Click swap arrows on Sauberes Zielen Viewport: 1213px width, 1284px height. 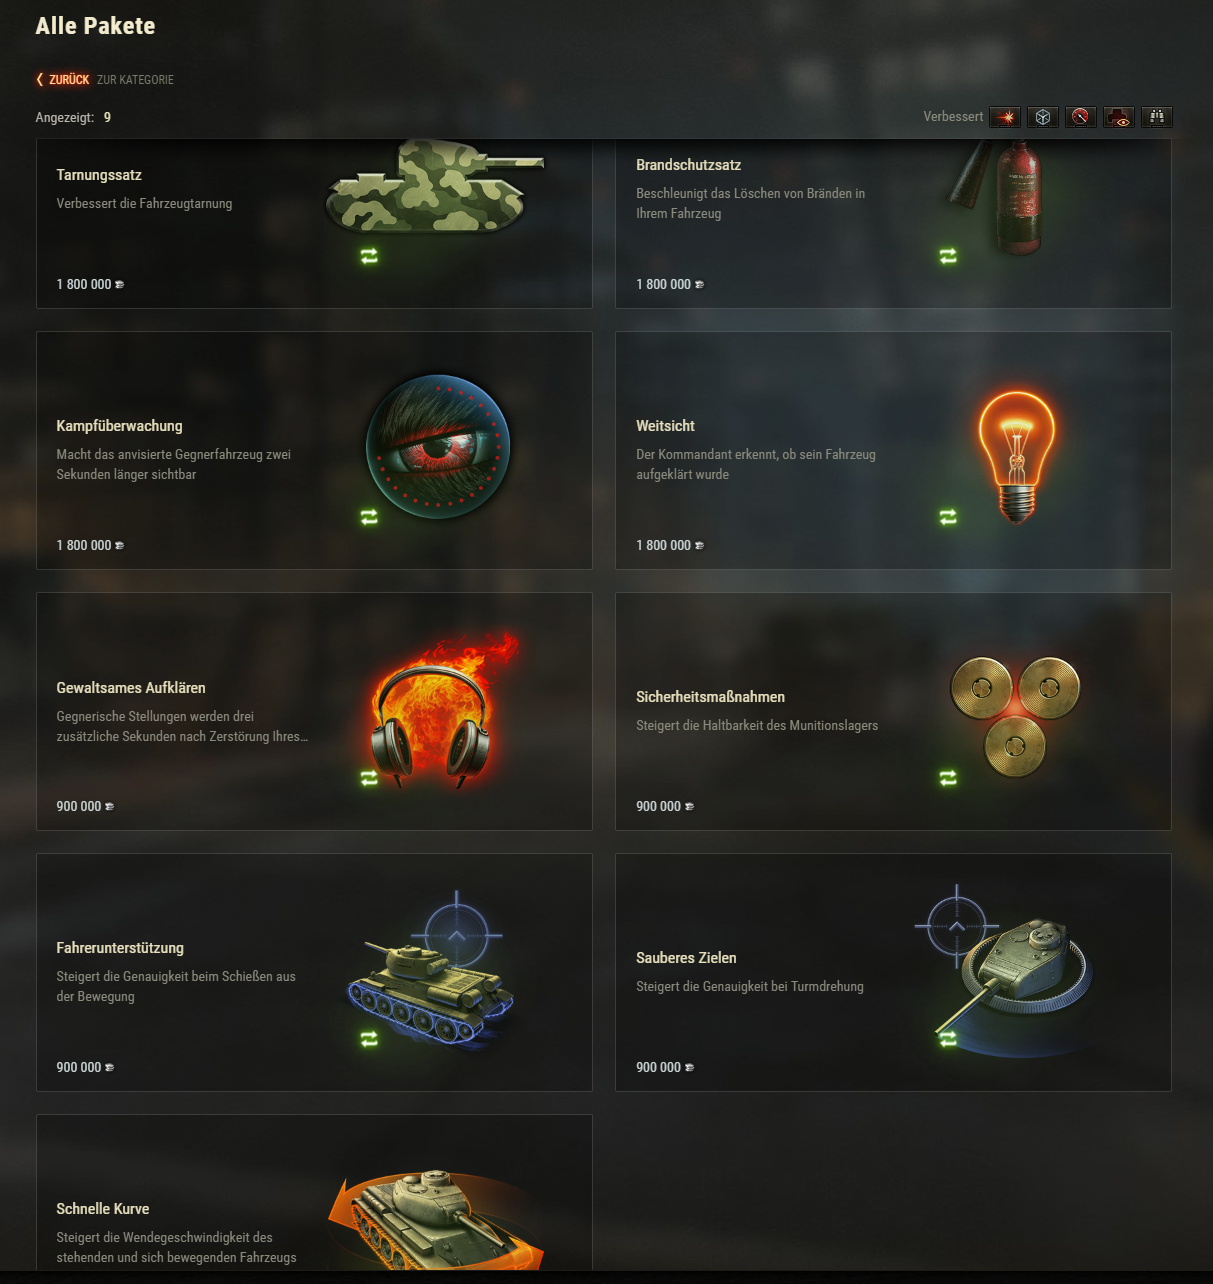point(948,1039)
